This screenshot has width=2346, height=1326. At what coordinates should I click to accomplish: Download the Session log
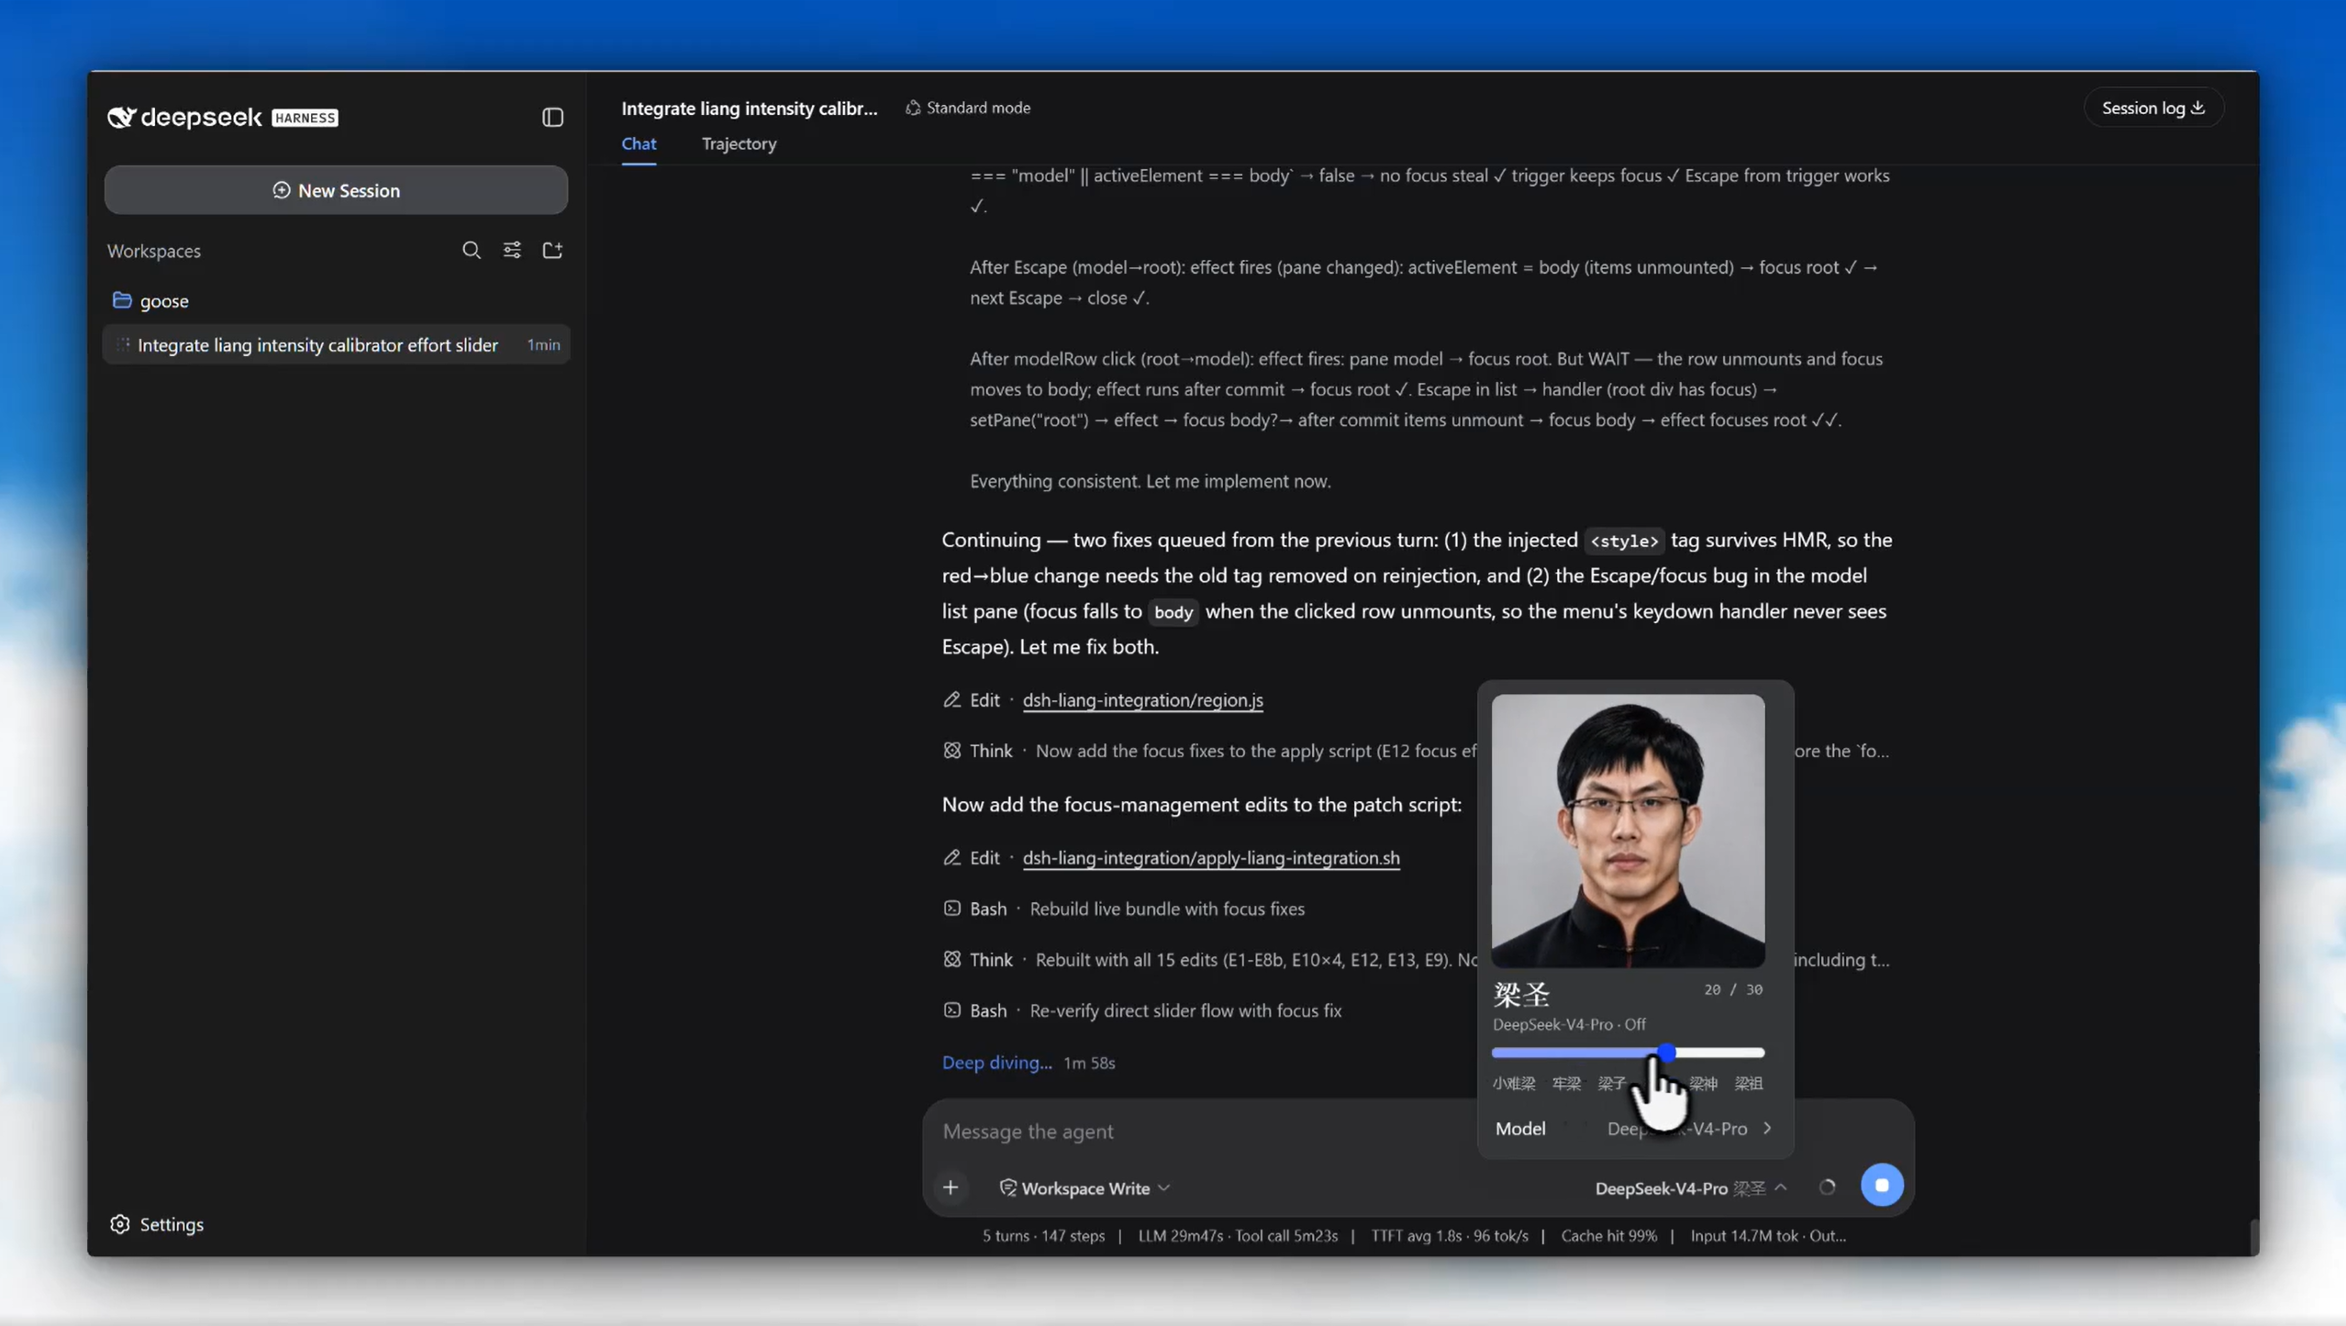pyautogui.click(x=2153, y=108)
